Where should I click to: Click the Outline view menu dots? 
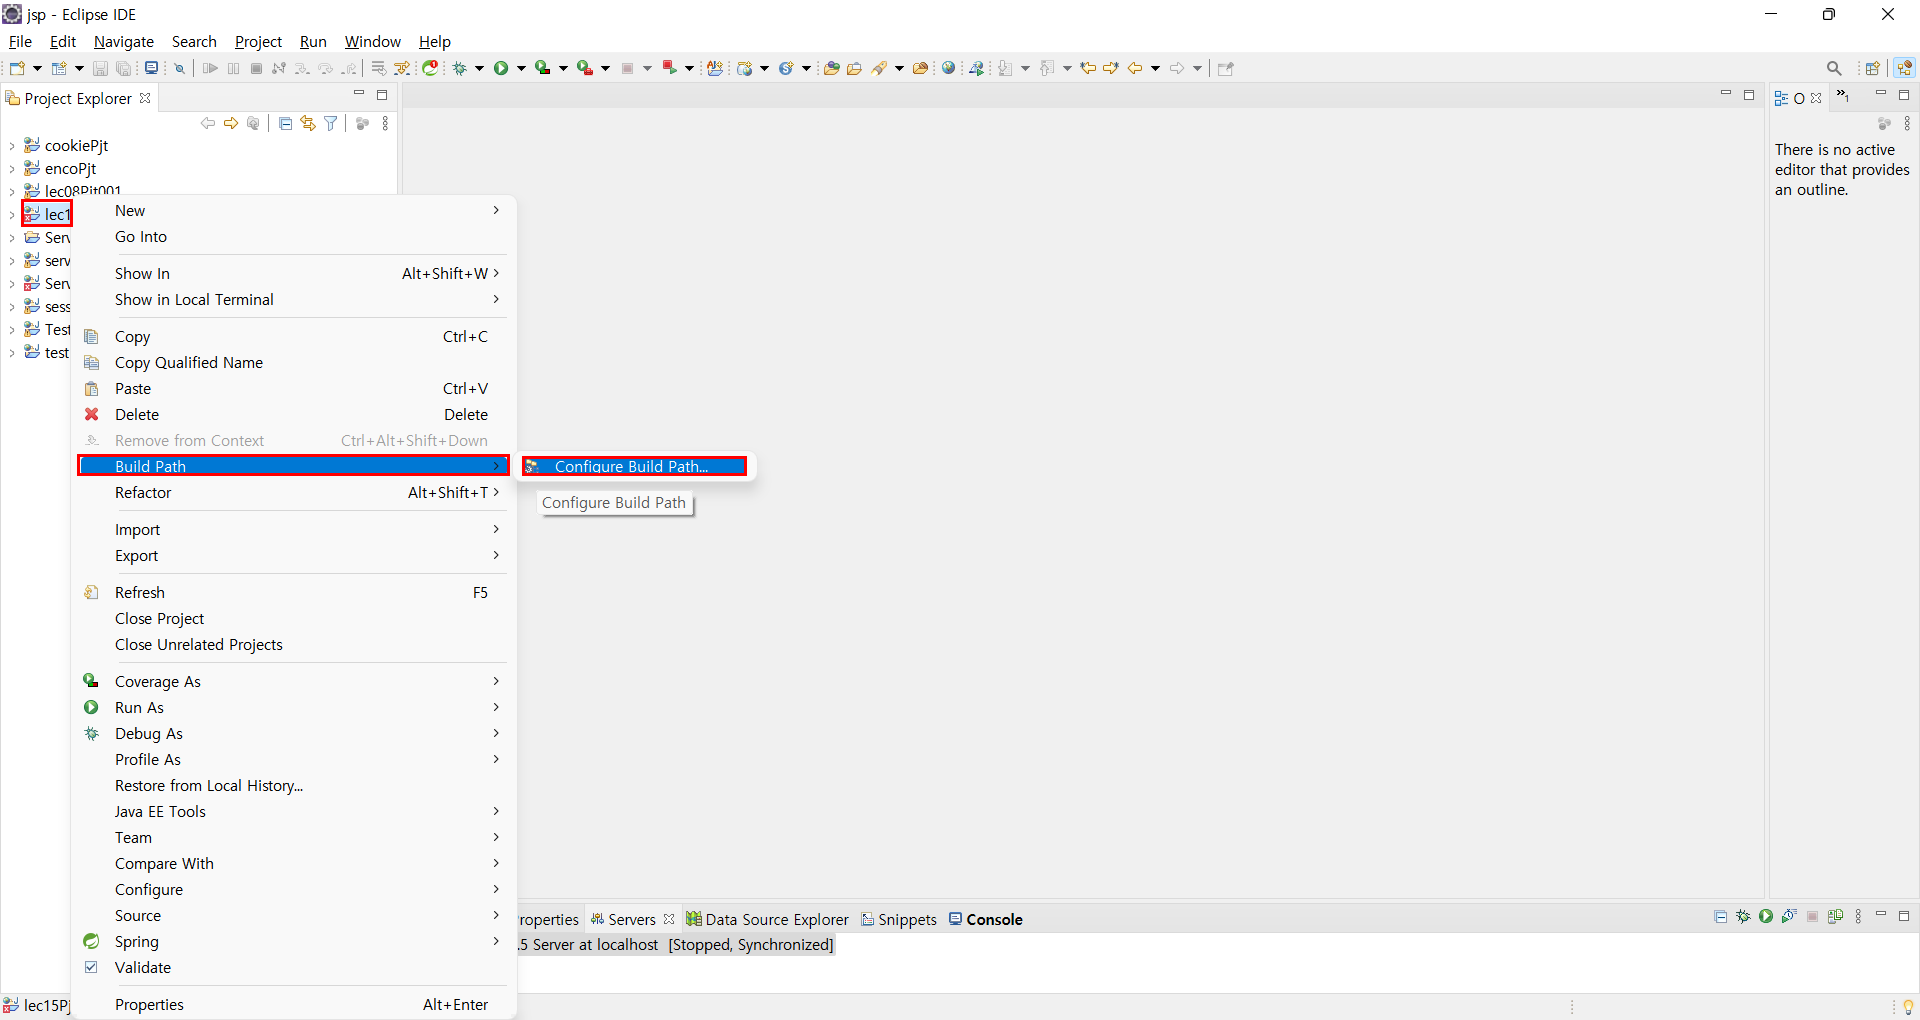(1908, 124)
